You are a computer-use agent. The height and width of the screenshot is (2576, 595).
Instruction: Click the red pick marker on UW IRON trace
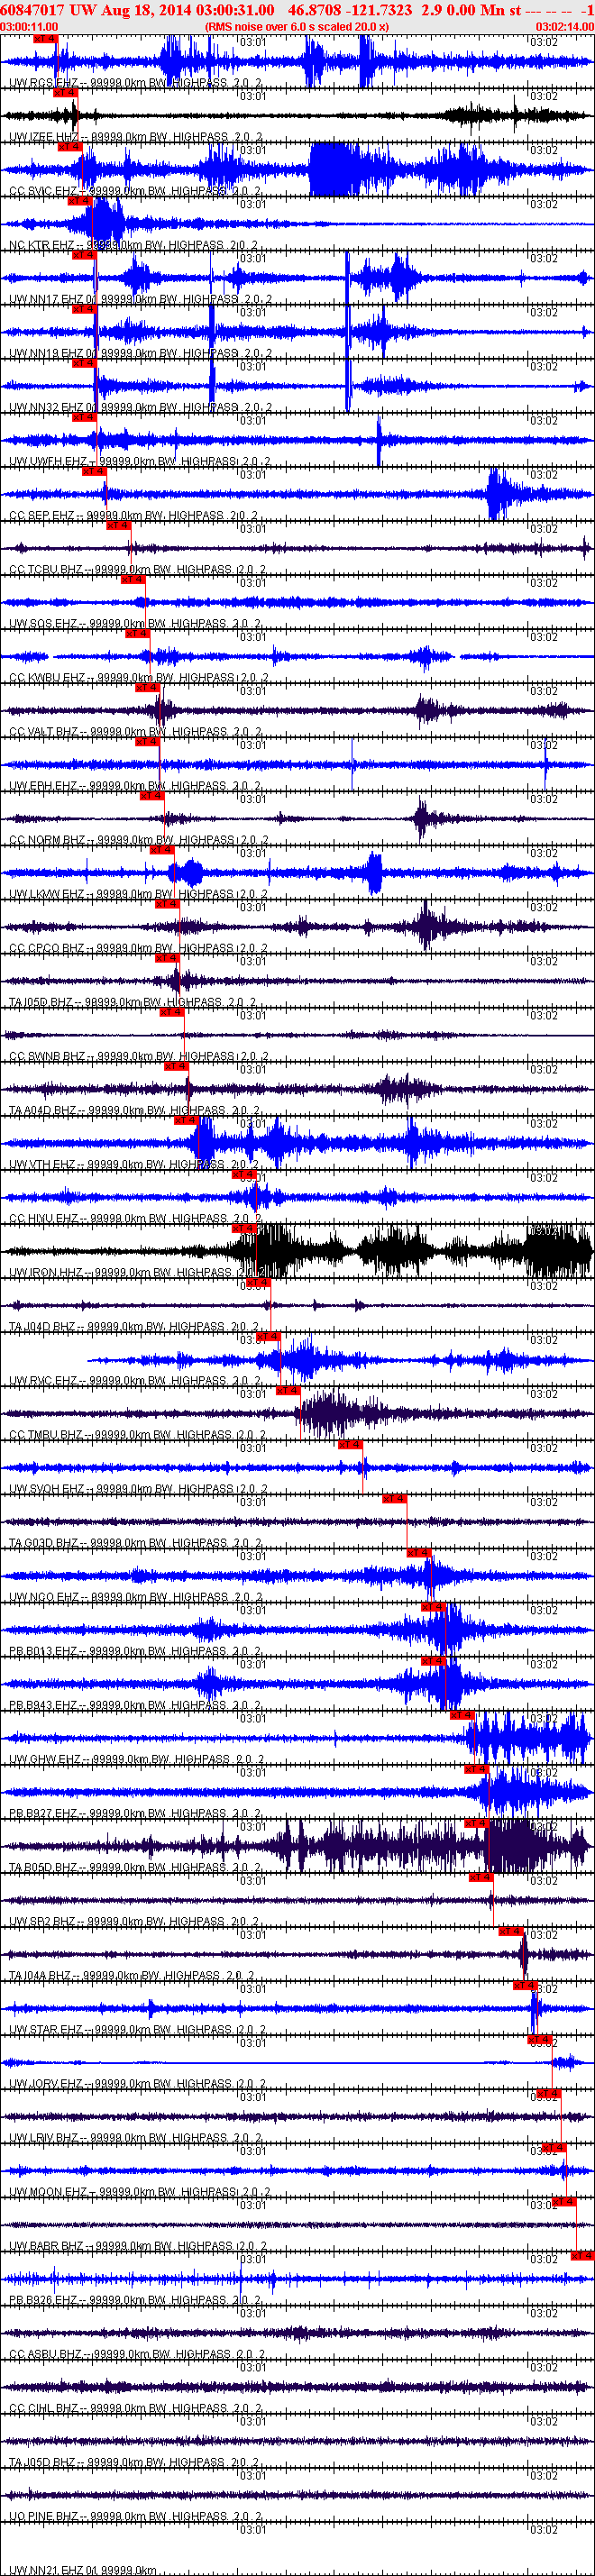245,1228
